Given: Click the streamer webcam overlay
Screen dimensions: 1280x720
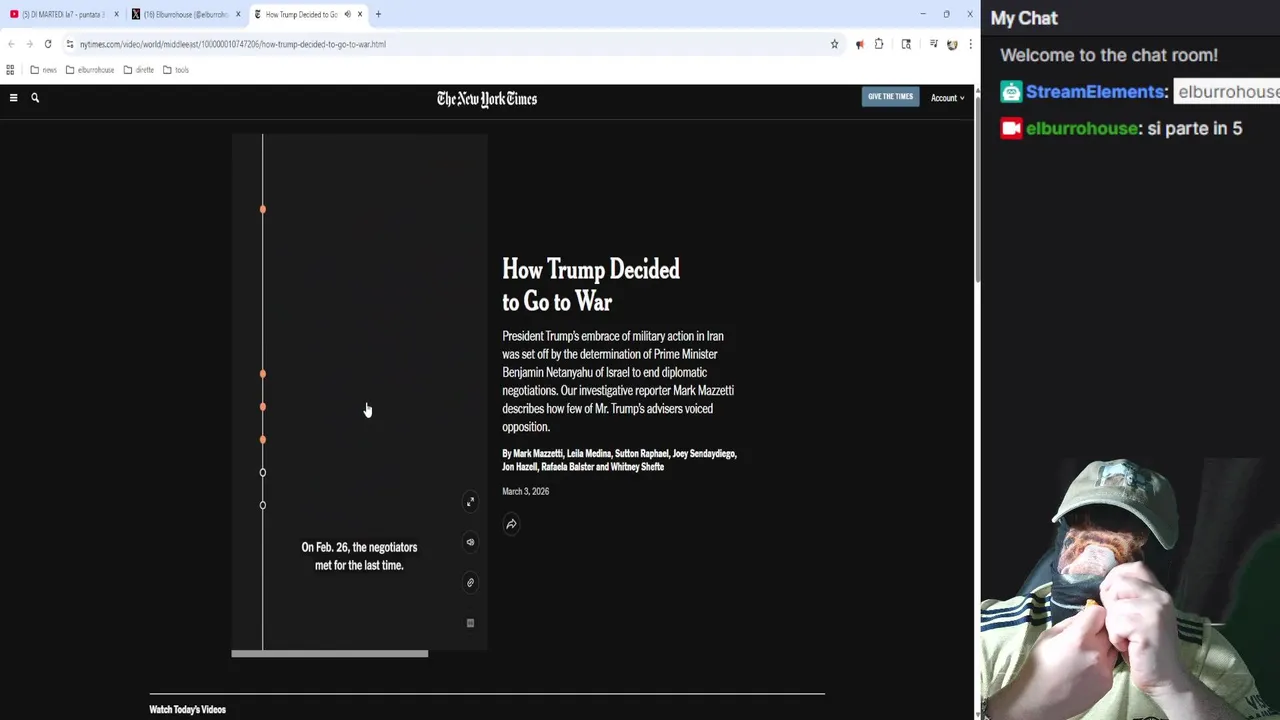Looking at the screenshot, I should point(1130,589).
